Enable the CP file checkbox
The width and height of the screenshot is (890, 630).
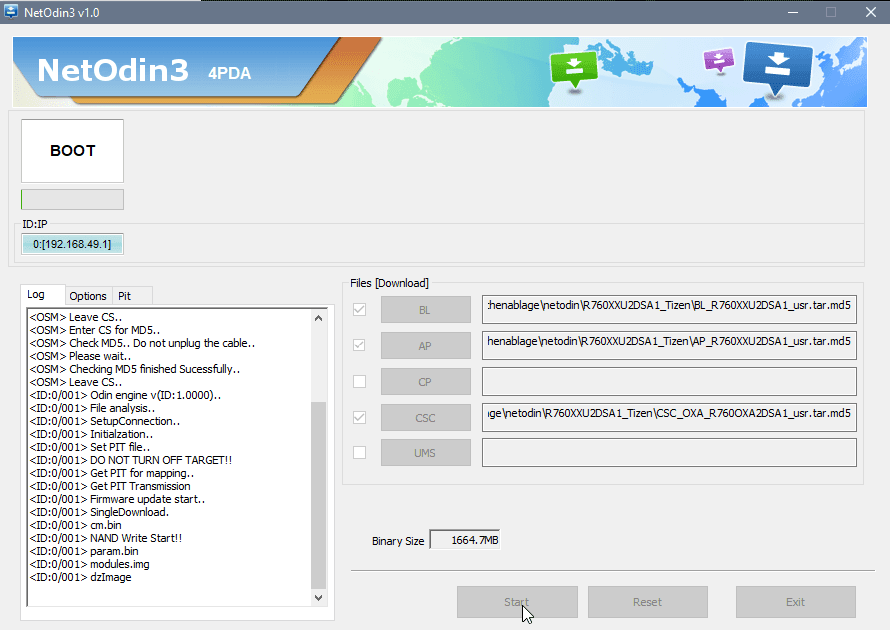pos(360,381)
